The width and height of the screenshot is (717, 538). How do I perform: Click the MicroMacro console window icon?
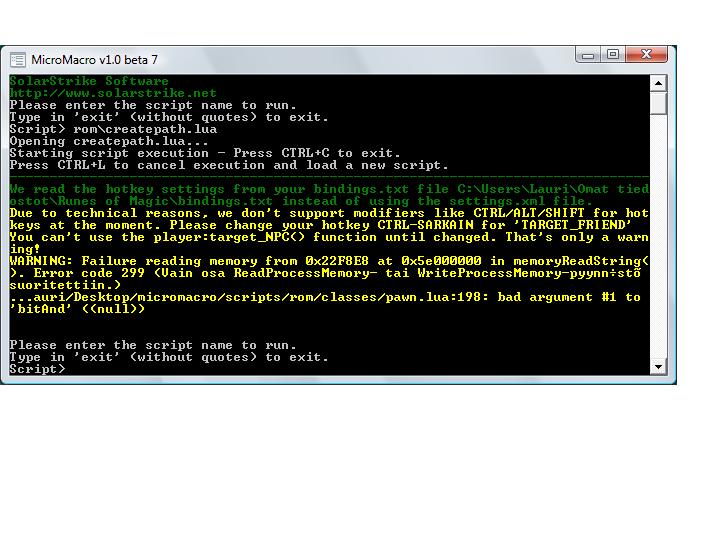17,59
